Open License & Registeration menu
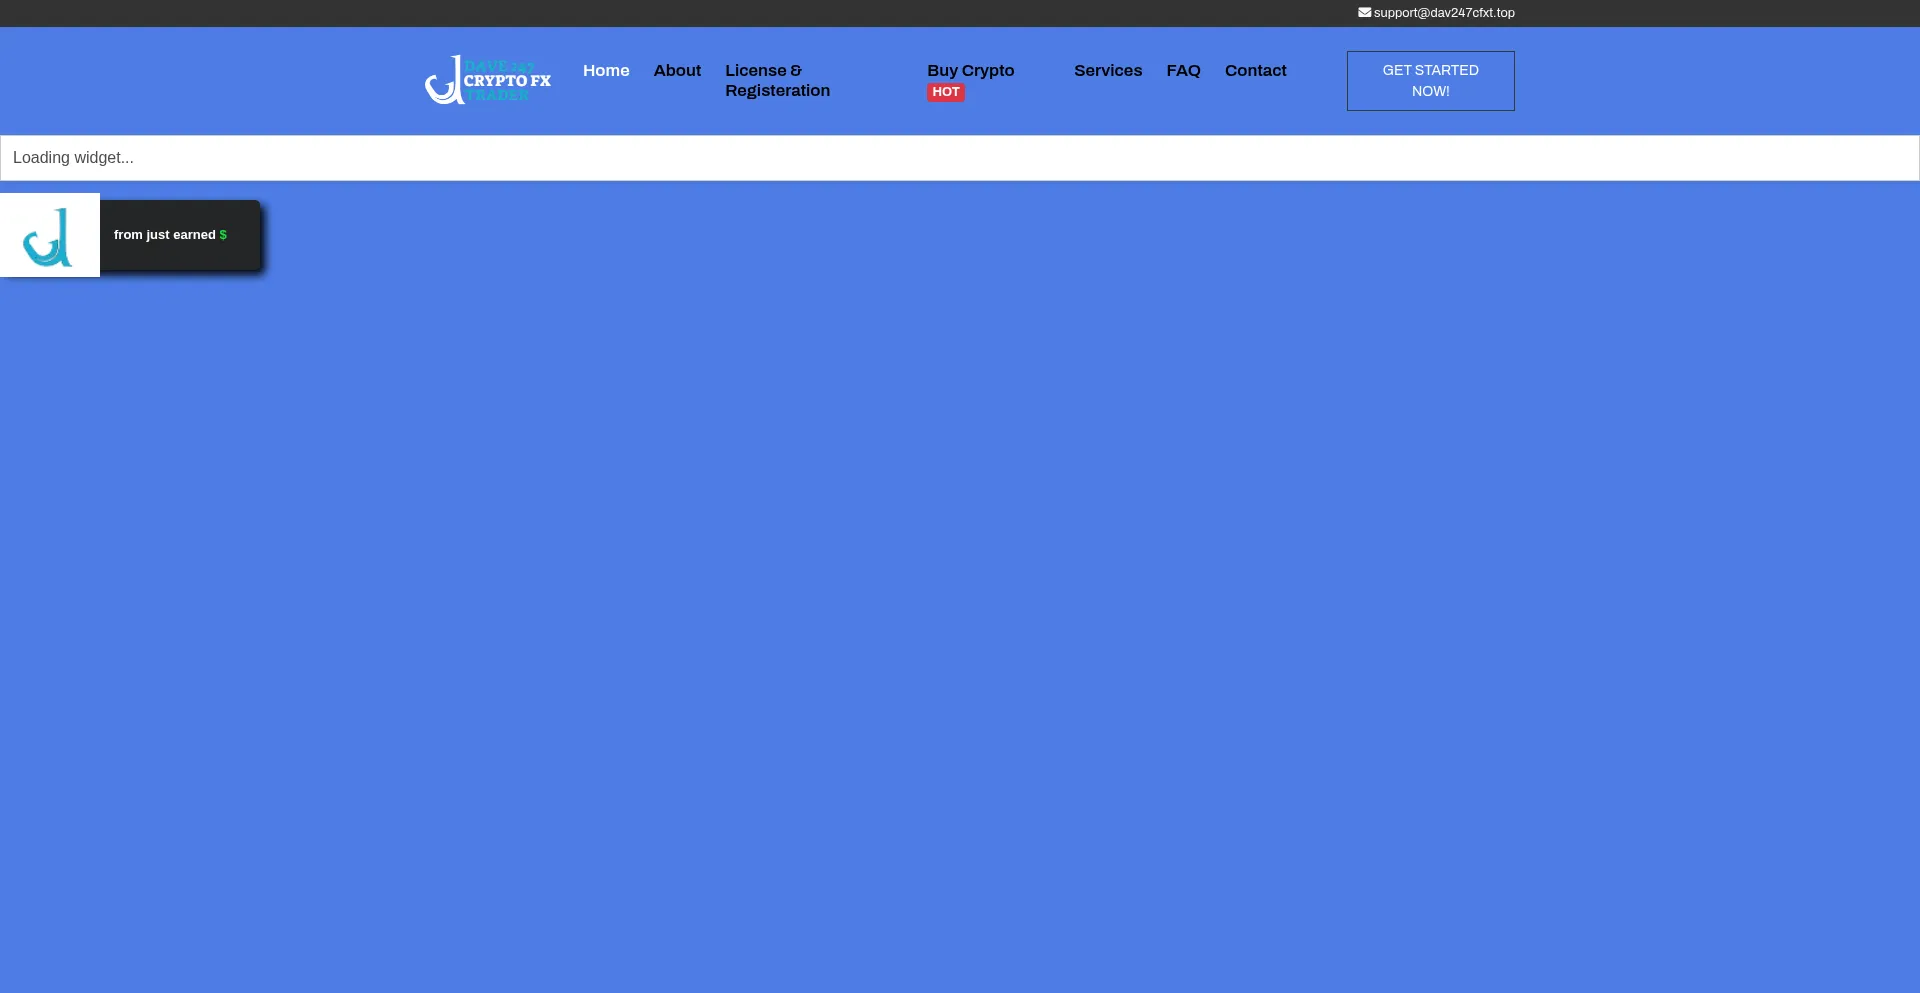 pyautogui.click(x=777, y=81)
